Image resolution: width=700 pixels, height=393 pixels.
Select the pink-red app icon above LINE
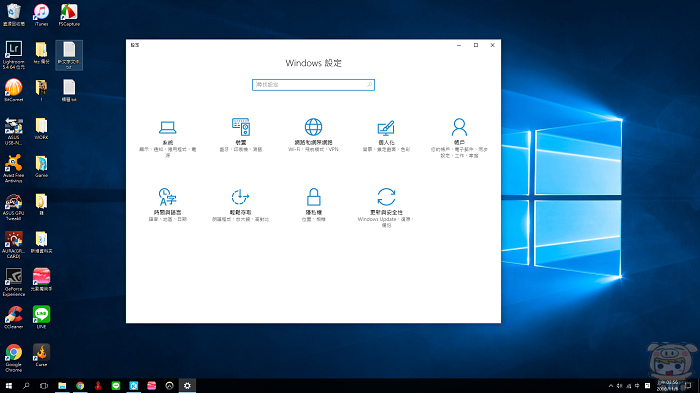coord(41,280)
